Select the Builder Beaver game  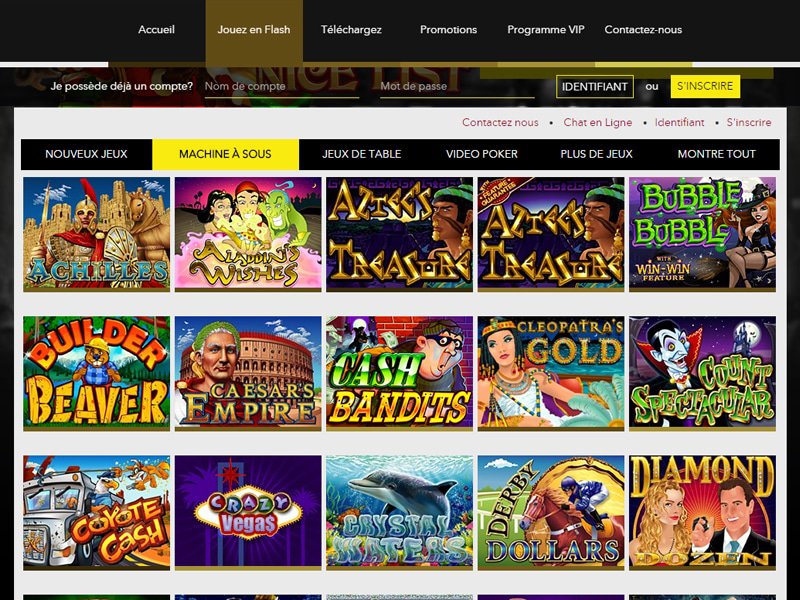pyautogui.click(x=96, y=373)
